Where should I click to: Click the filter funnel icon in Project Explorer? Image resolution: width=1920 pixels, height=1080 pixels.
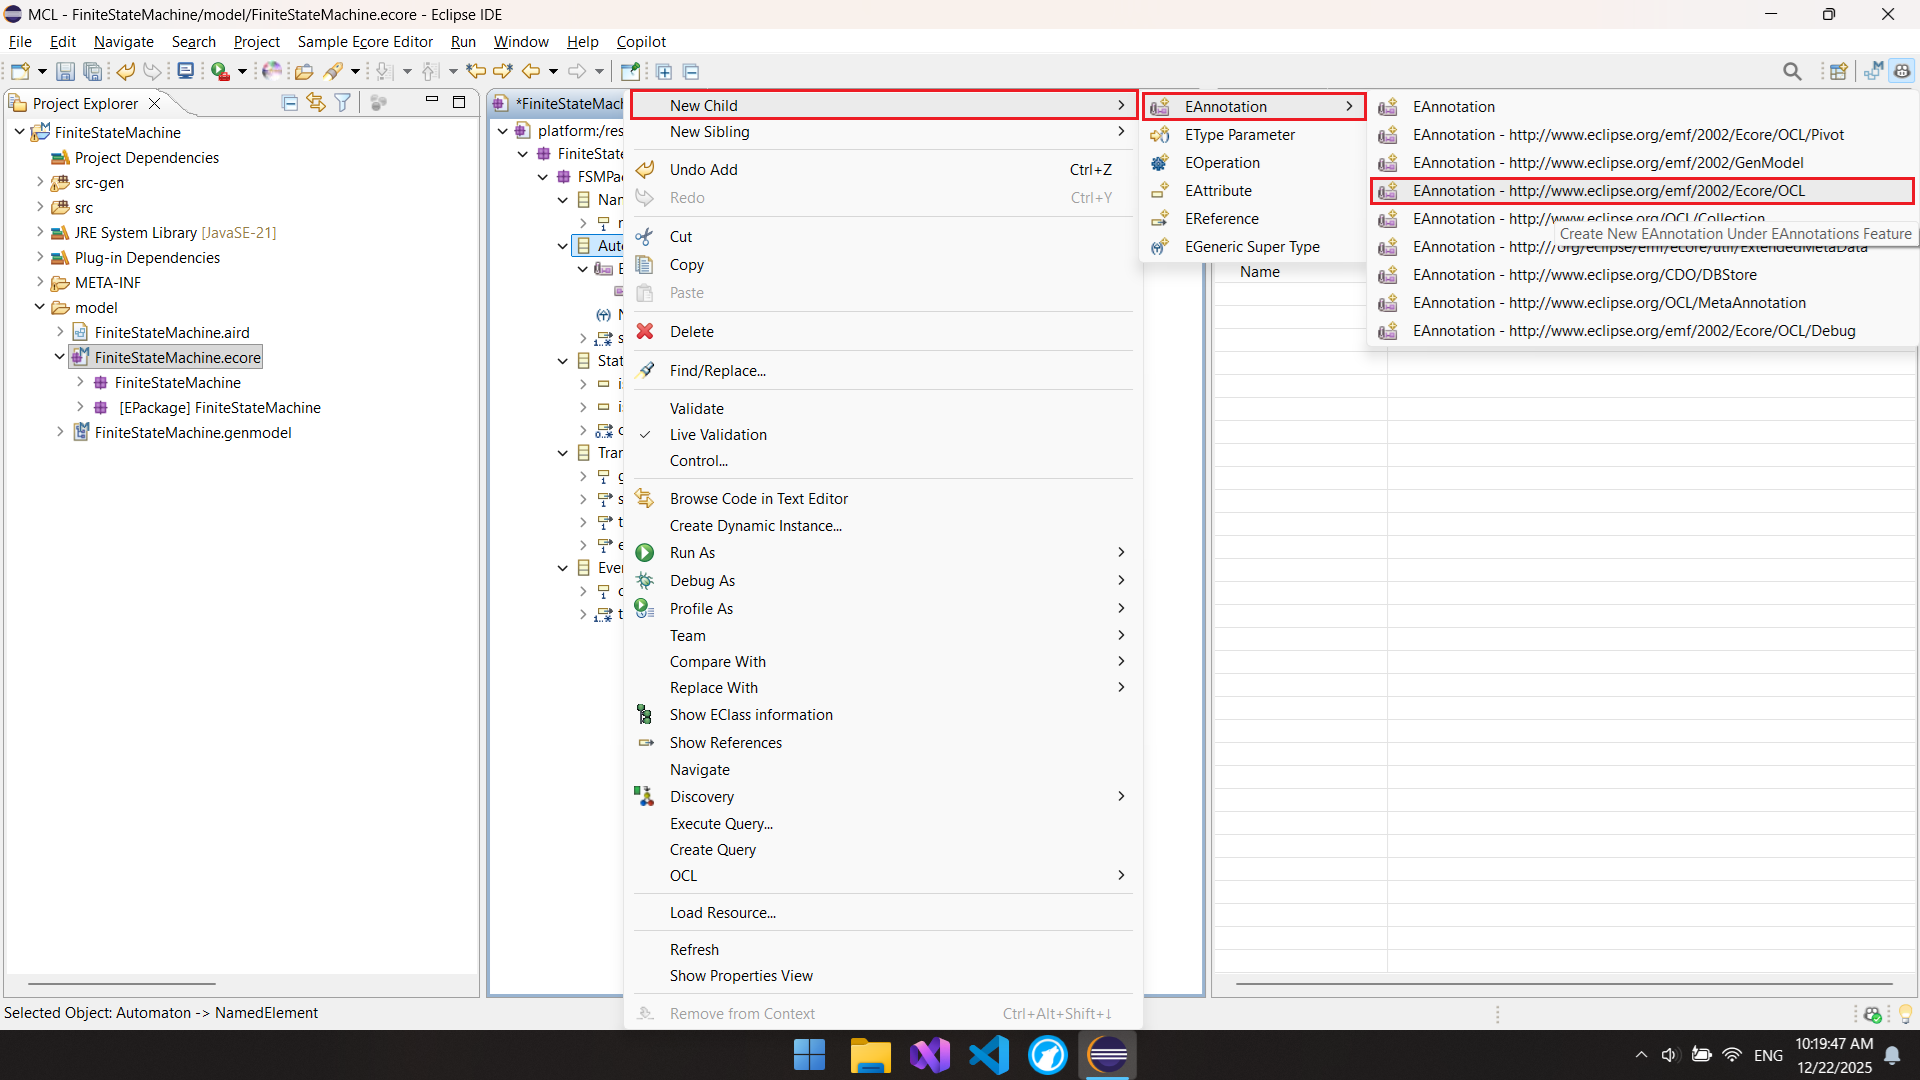click(x=343, y=103)
